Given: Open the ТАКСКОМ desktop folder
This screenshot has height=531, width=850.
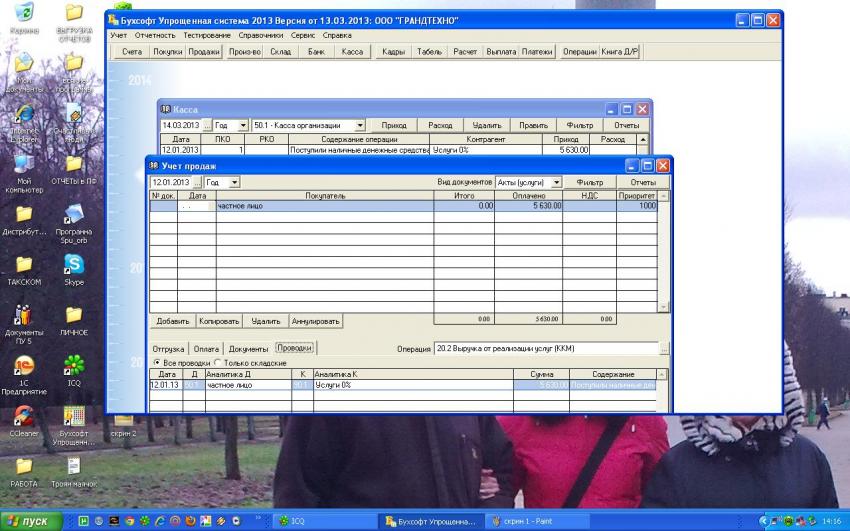Looking at the screenshot, I should [x=23, y=265].
